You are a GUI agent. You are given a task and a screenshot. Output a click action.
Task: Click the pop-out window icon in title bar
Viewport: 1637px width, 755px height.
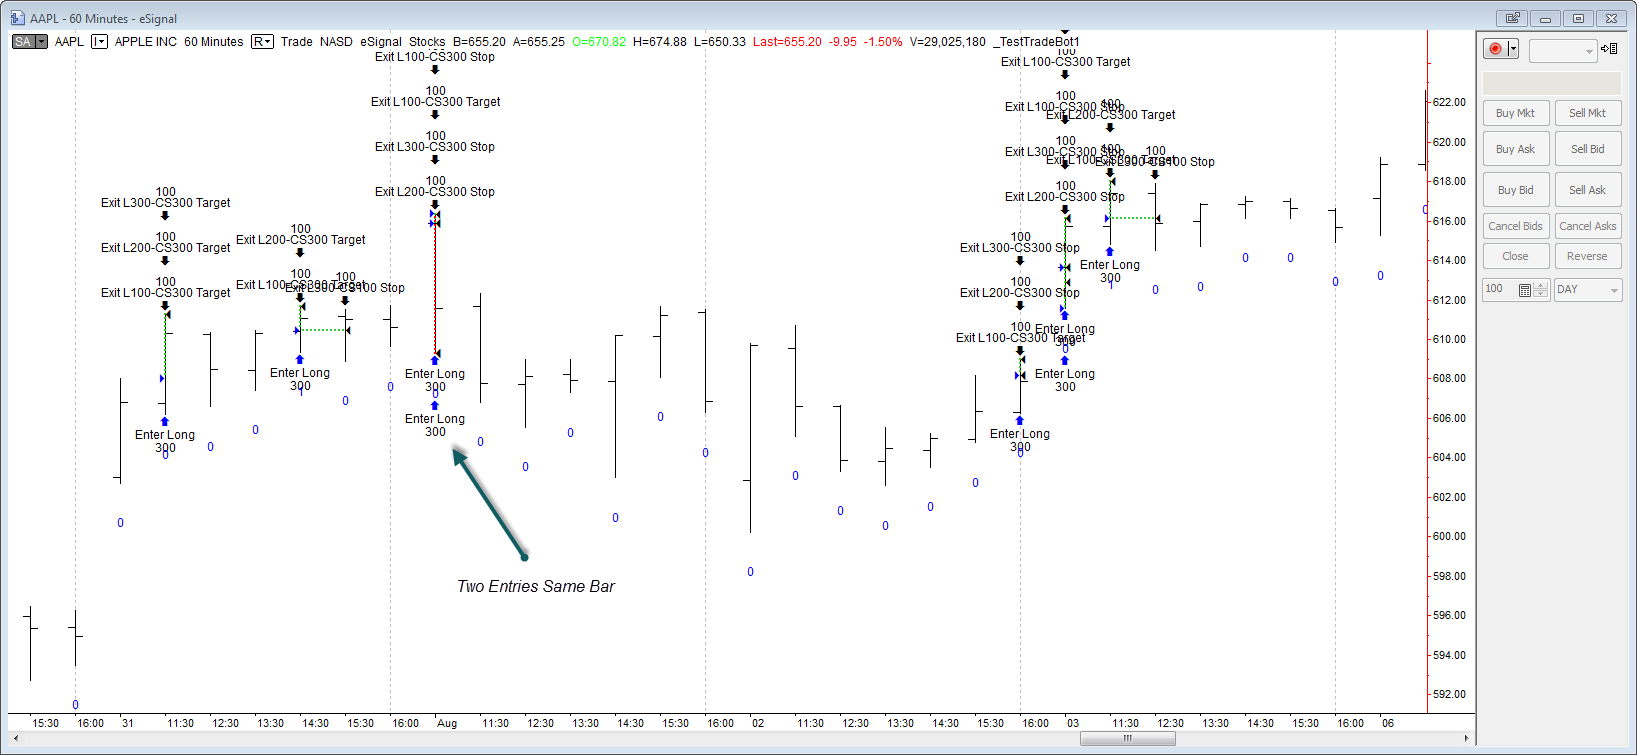[1512, 18]
